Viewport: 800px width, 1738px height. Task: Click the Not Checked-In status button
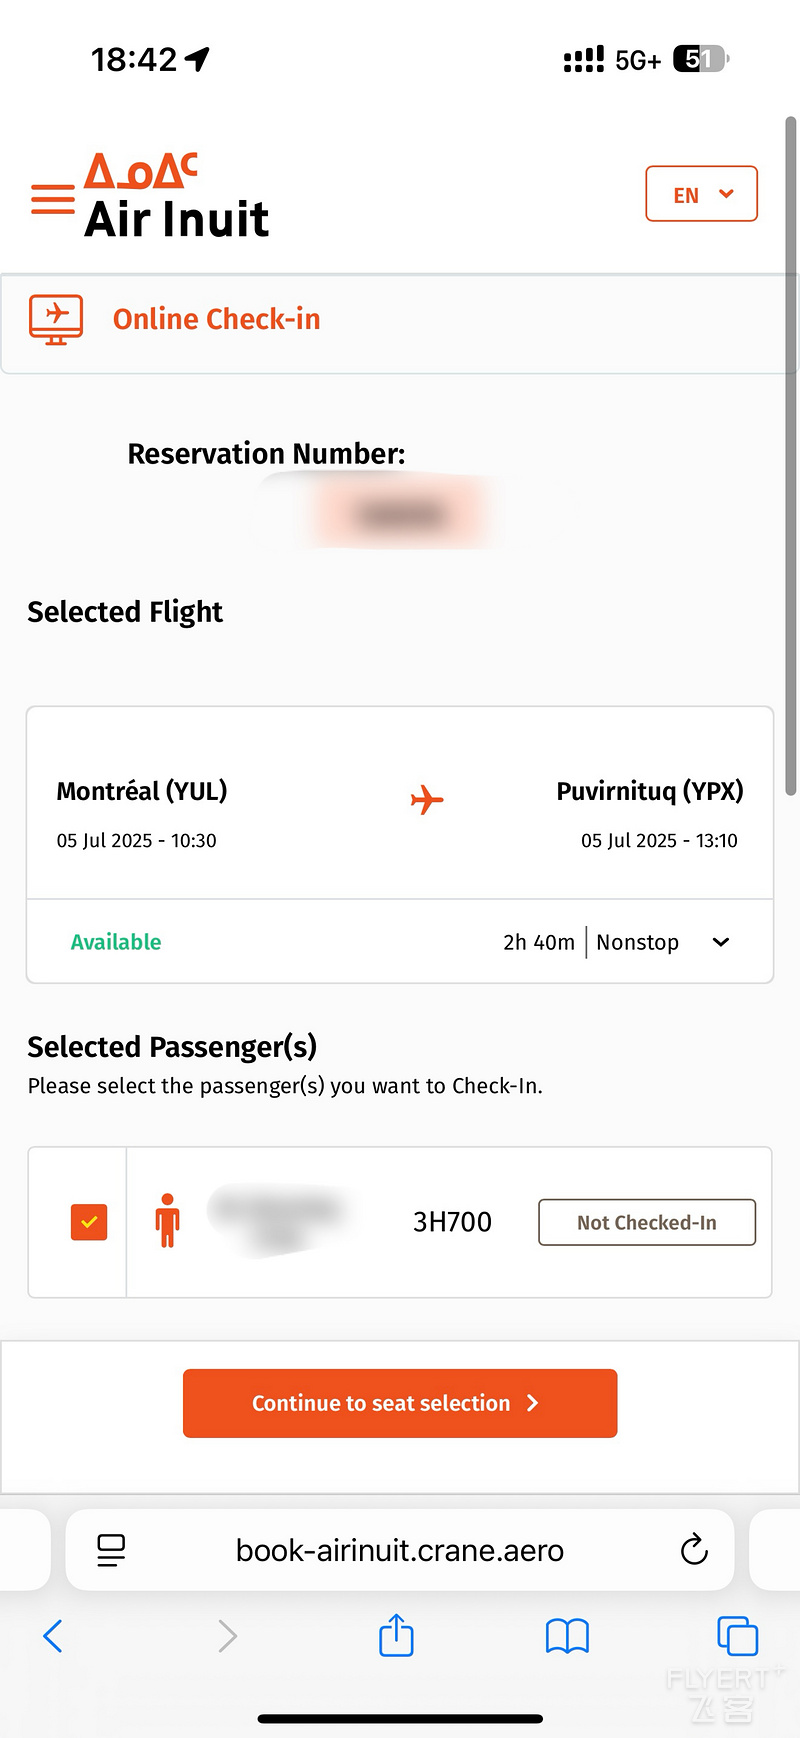pos(647,1222)
